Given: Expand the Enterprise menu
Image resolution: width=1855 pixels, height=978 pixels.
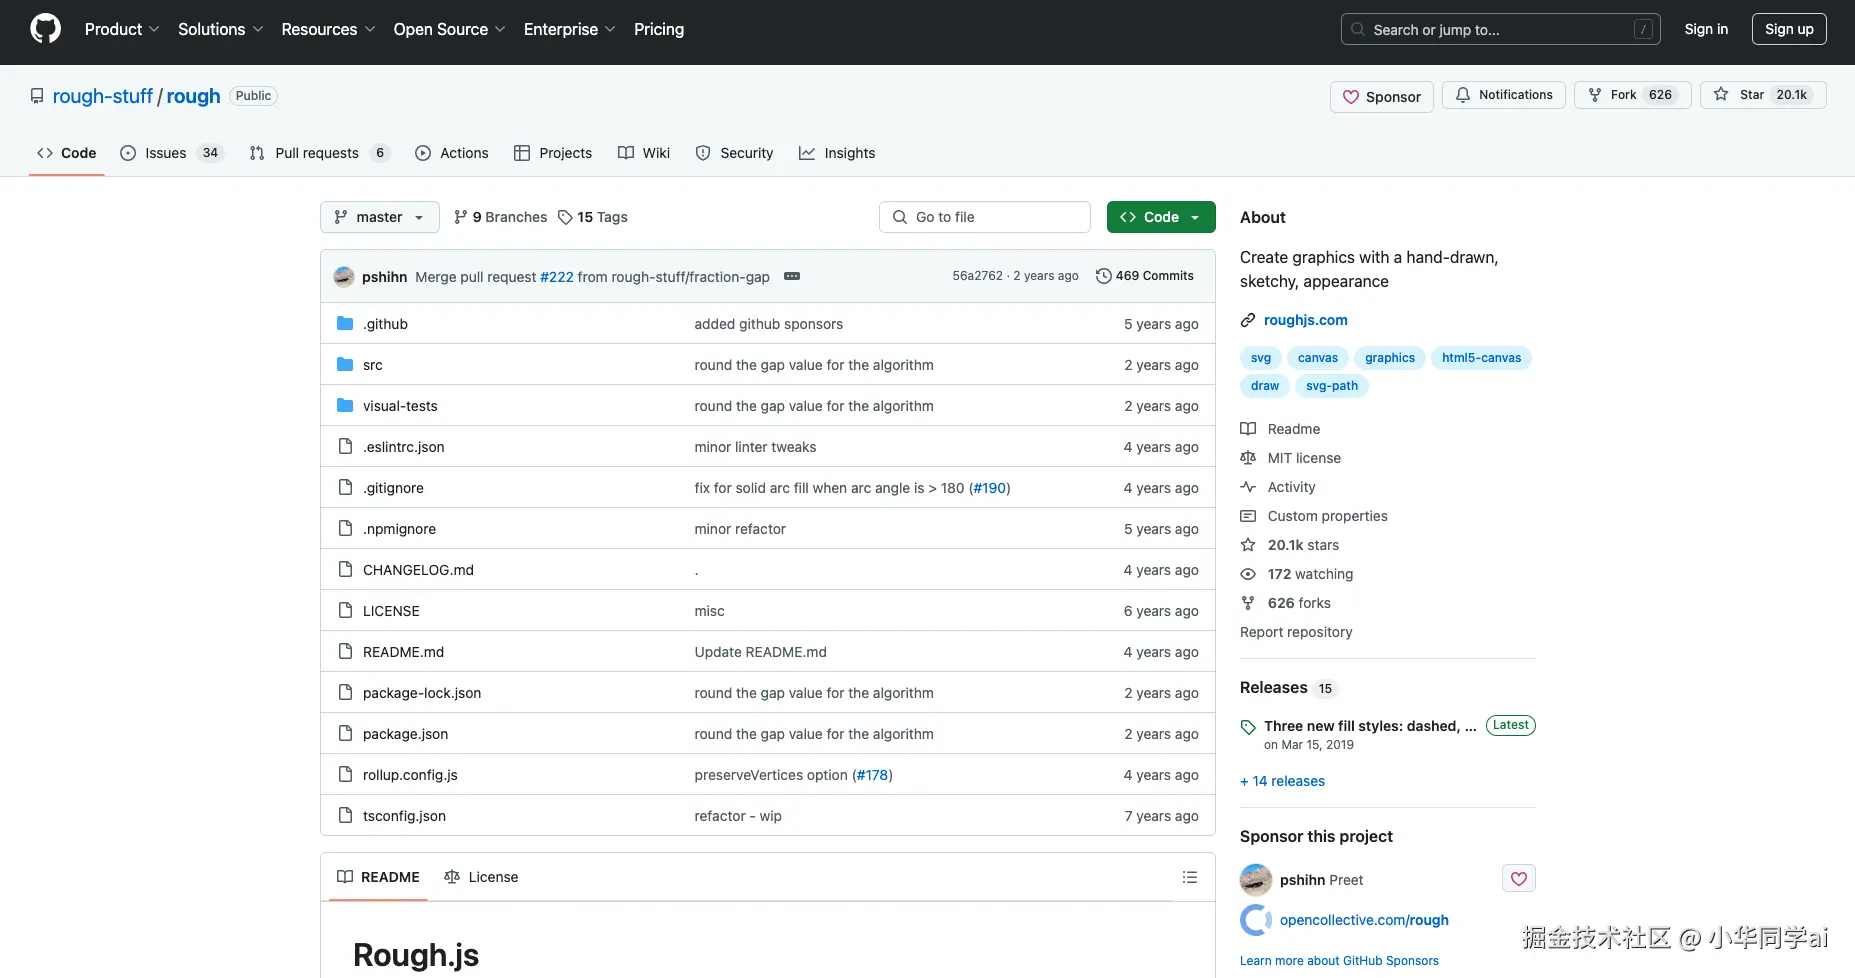Looking at the screenshot, I should tap(570, 29).
